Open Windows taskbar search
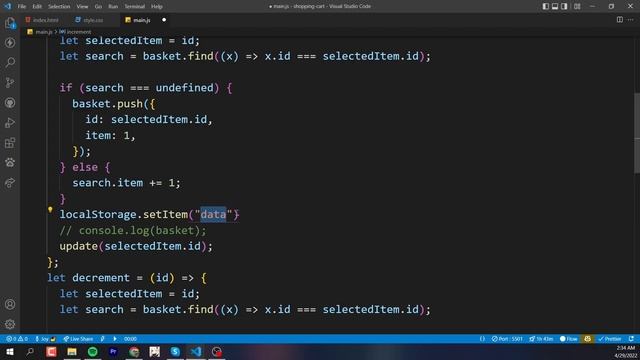 tap(30, 351)
